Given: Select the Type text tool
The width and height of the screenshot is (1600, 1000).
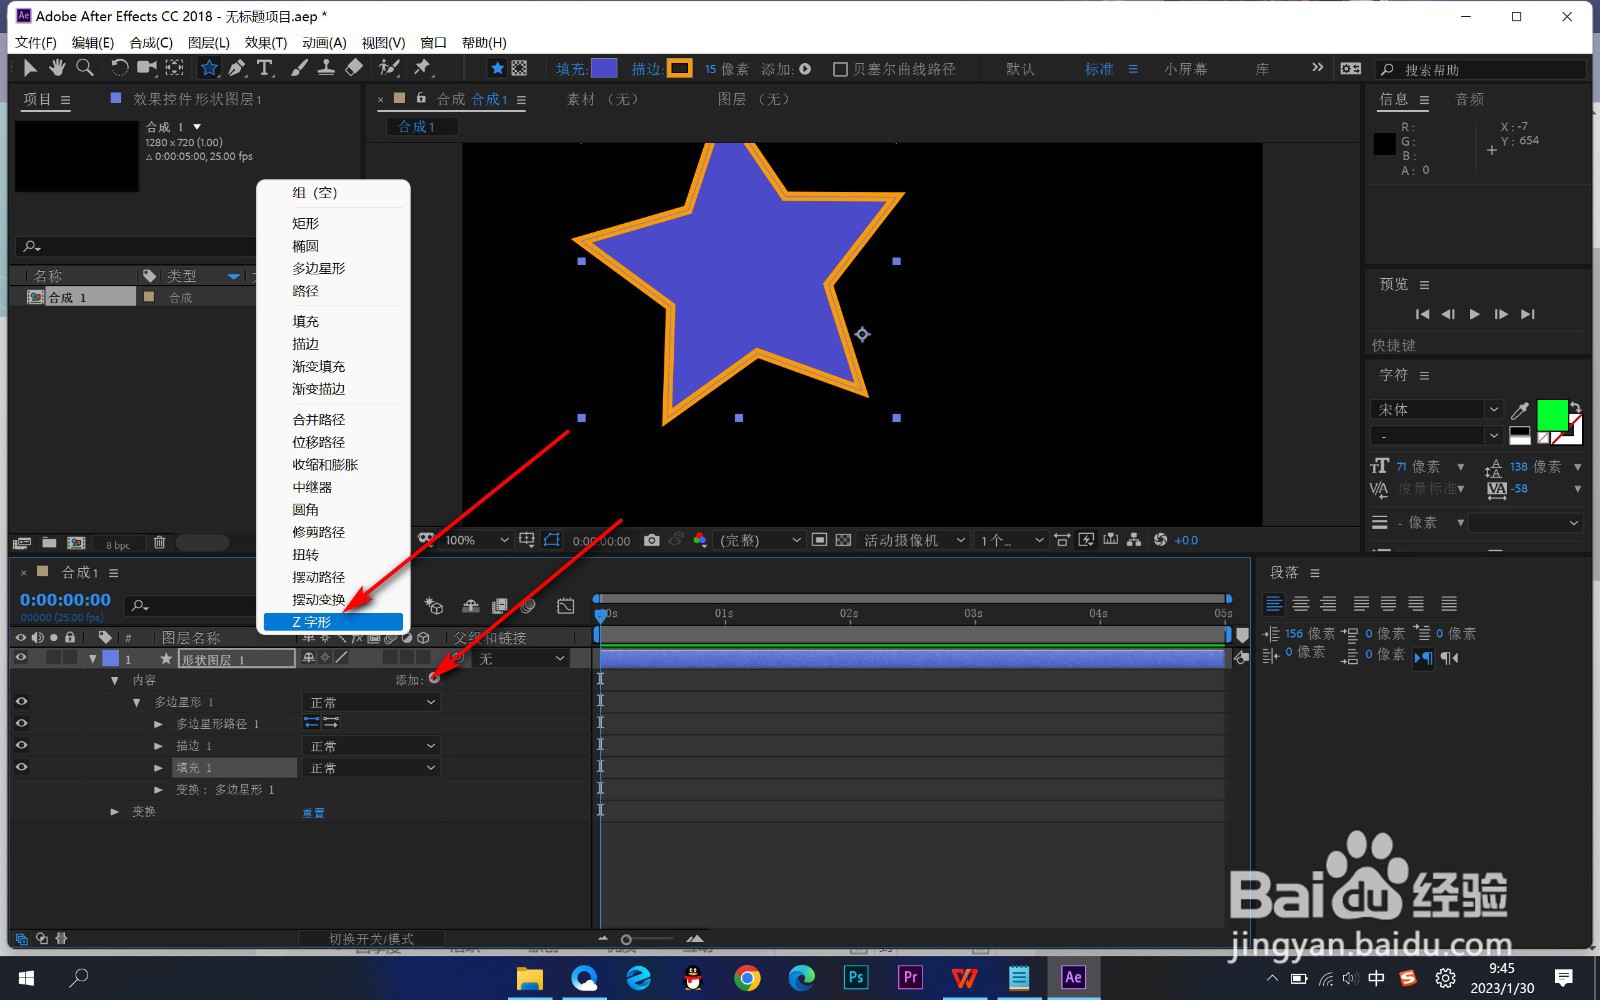Looking at the screenshot, I should pyautogui.click(x=265, y=68).
